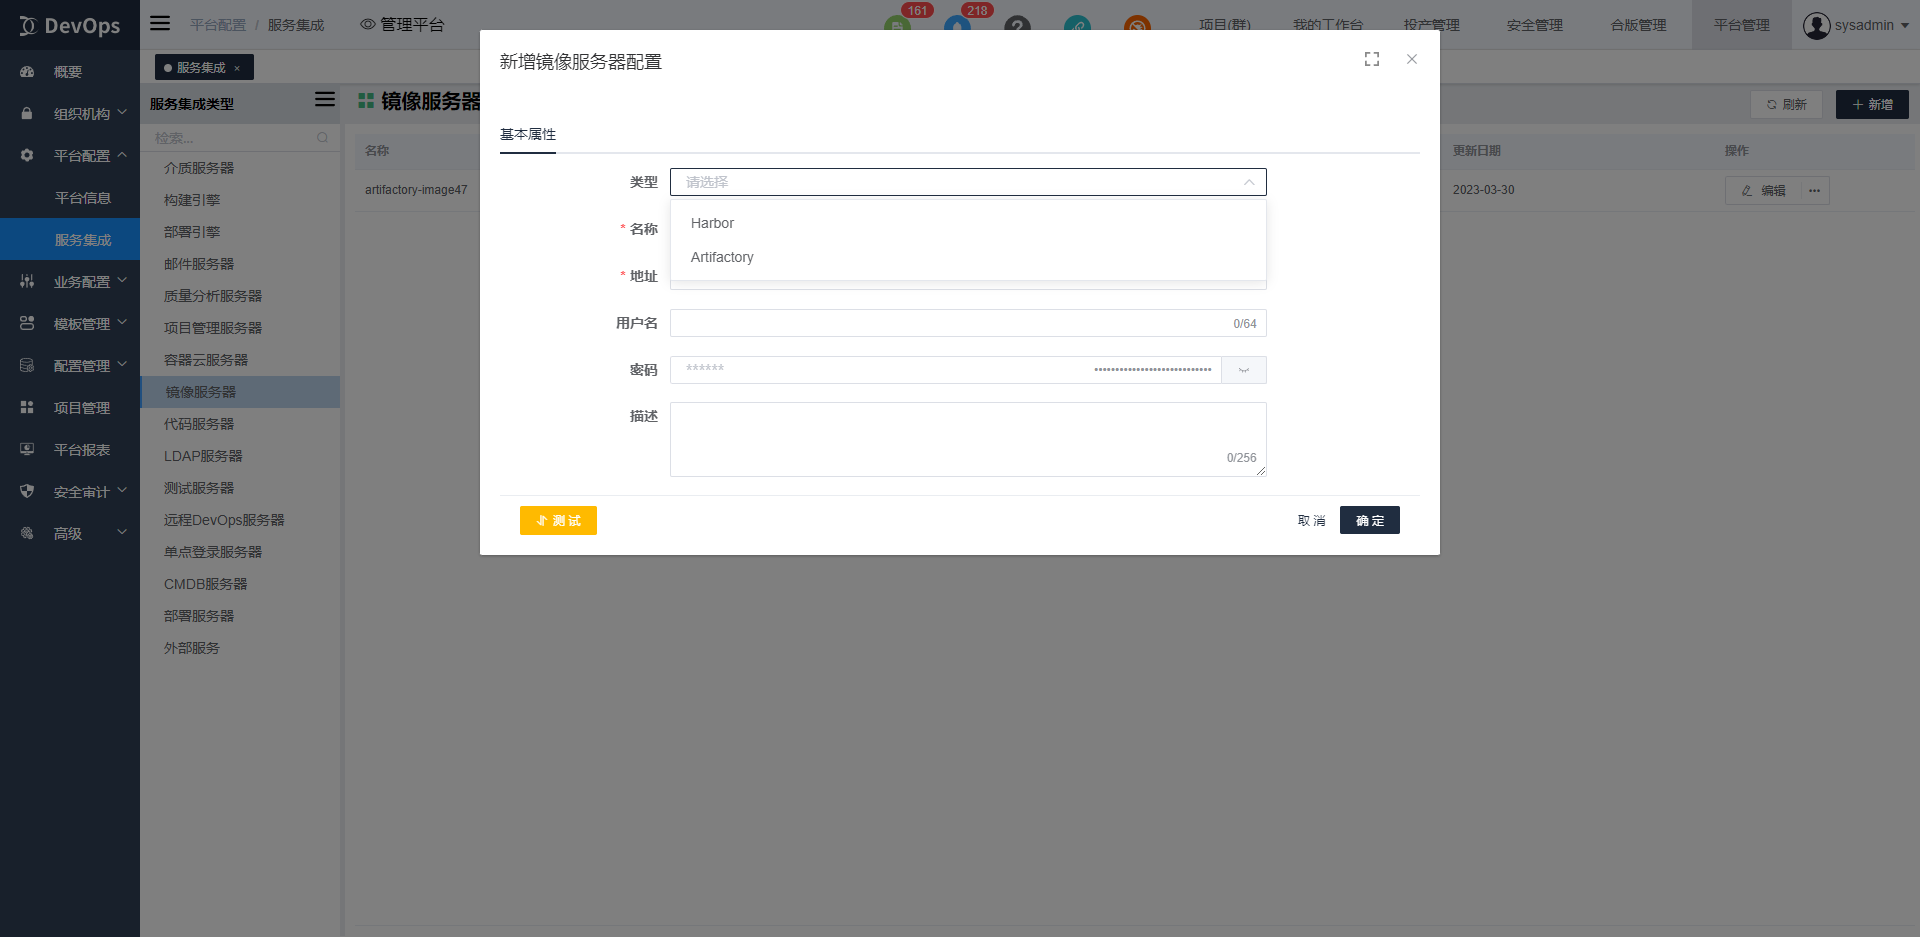The image size is (1920, 937).
Task: Click the 确定 button
Action: (x=1370, y=520)
